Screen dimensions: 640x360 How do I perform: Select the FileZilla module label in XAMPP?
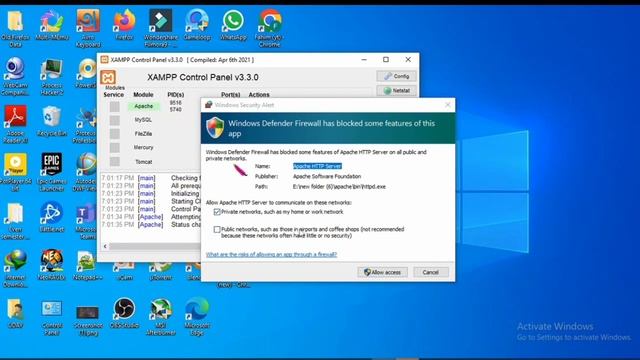[x=143, y=134]
